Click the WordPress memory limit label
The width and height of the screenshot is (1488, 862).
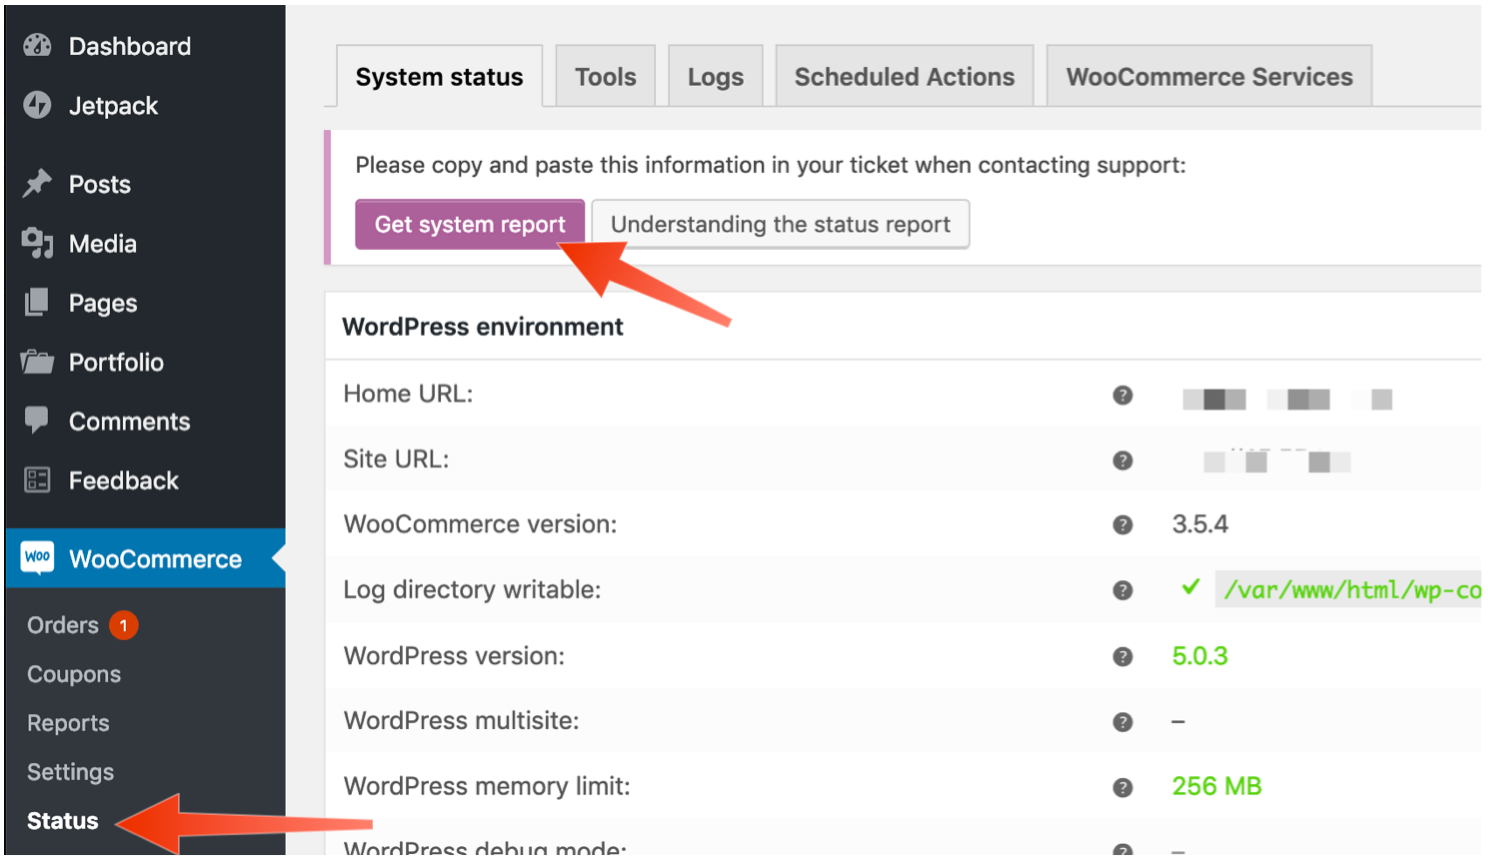[487, 786]
